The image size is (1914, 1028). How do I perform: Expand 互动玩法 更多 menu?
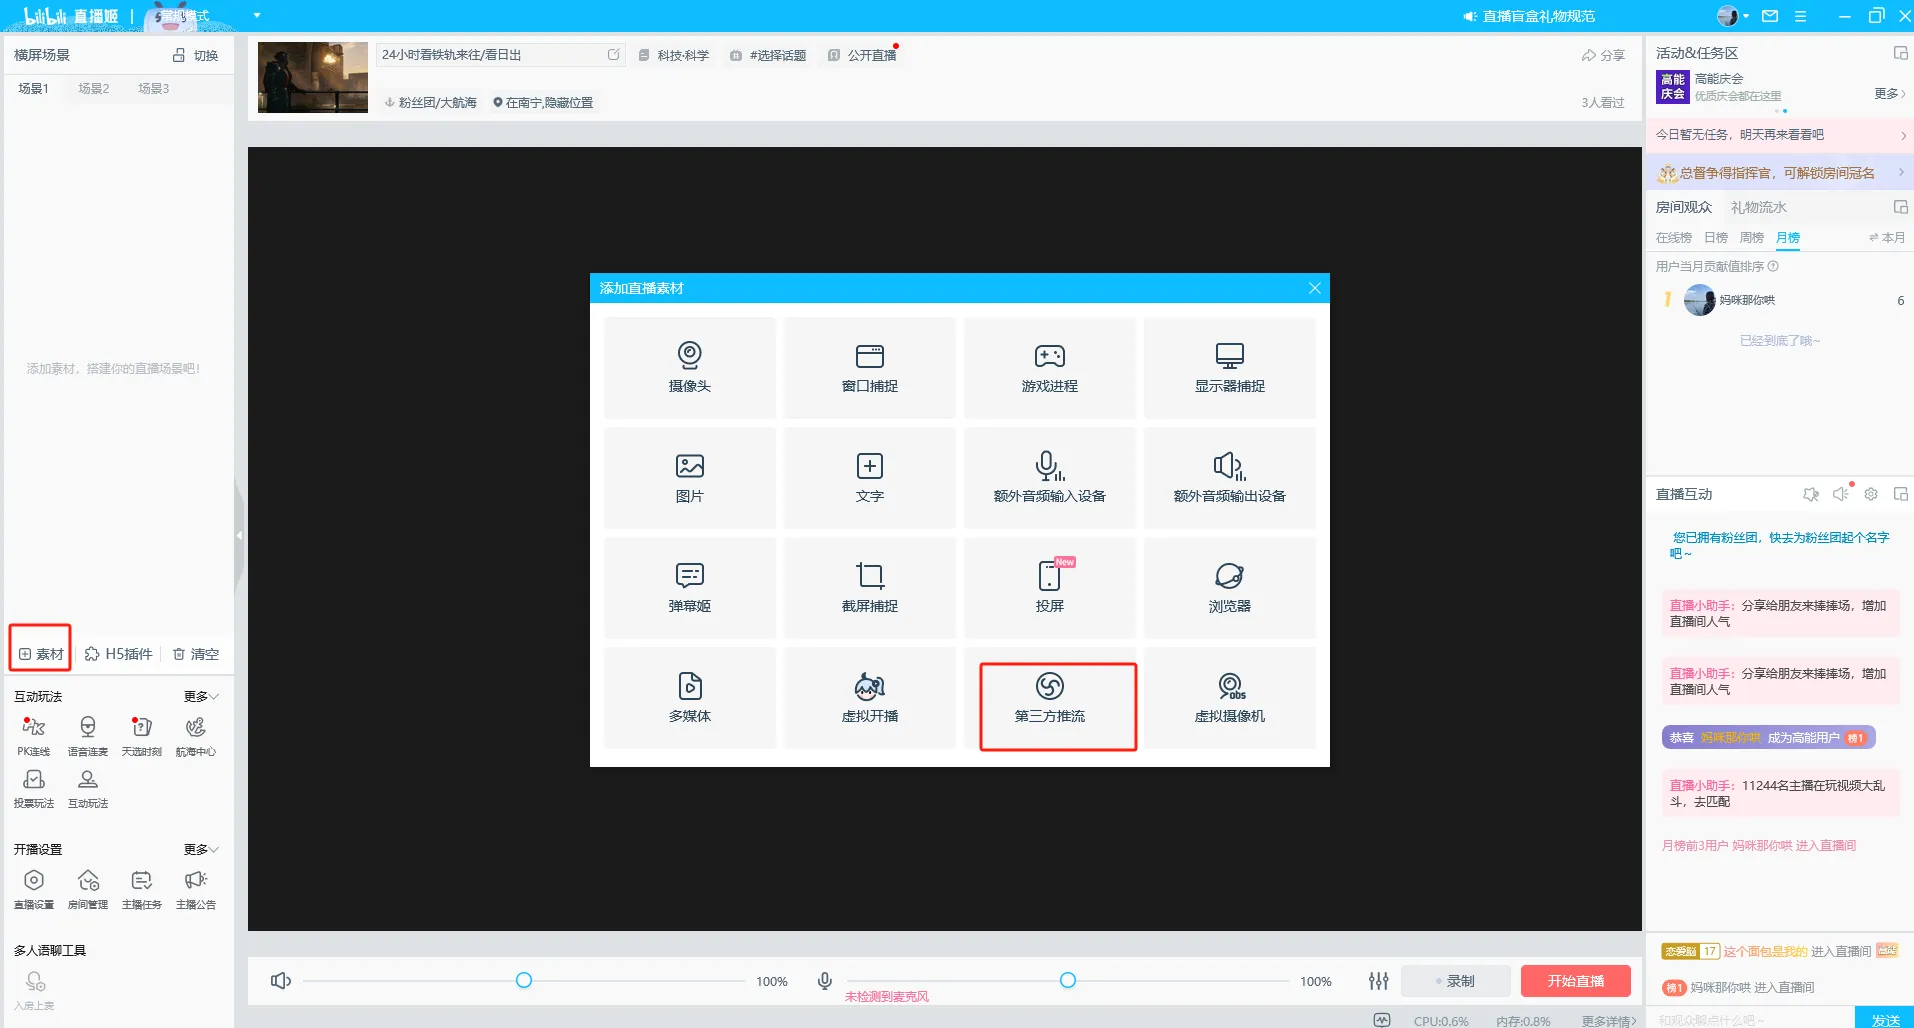(201, 696)
